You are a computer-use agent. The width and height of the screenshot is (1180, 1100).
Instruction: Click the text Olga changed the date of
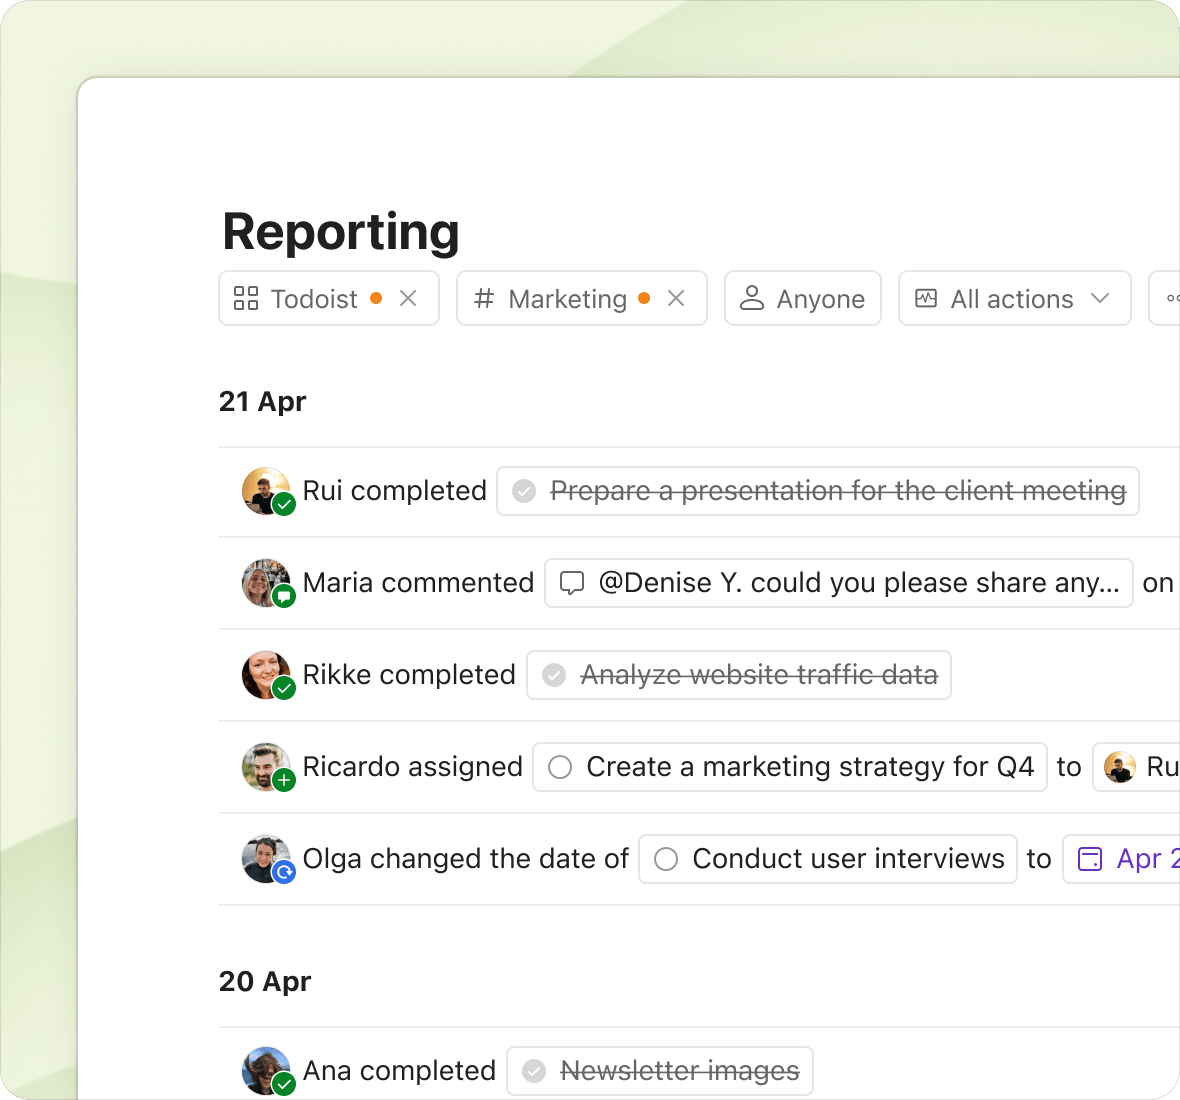pyautogui.click(x=465, y=858)
